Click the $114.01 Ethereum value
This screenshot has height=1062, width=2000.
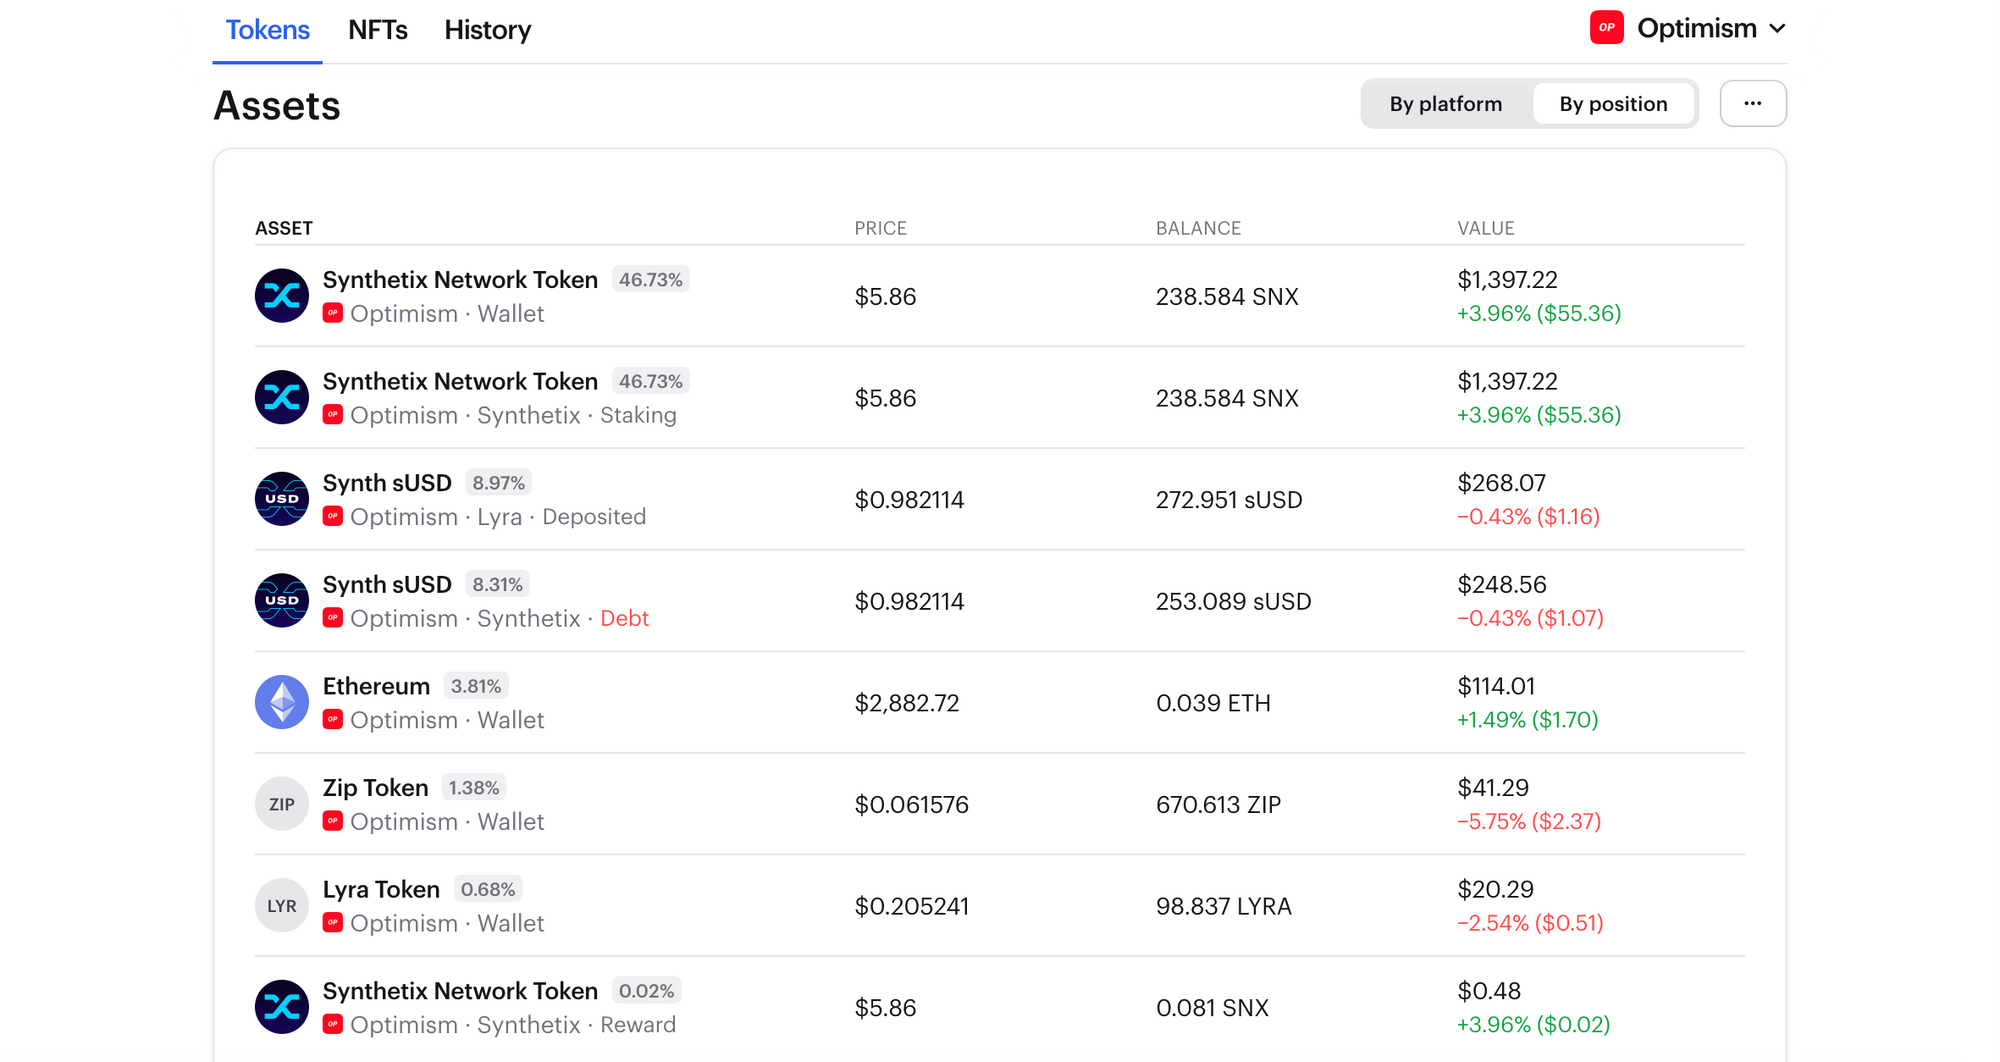pos(1496,686)
